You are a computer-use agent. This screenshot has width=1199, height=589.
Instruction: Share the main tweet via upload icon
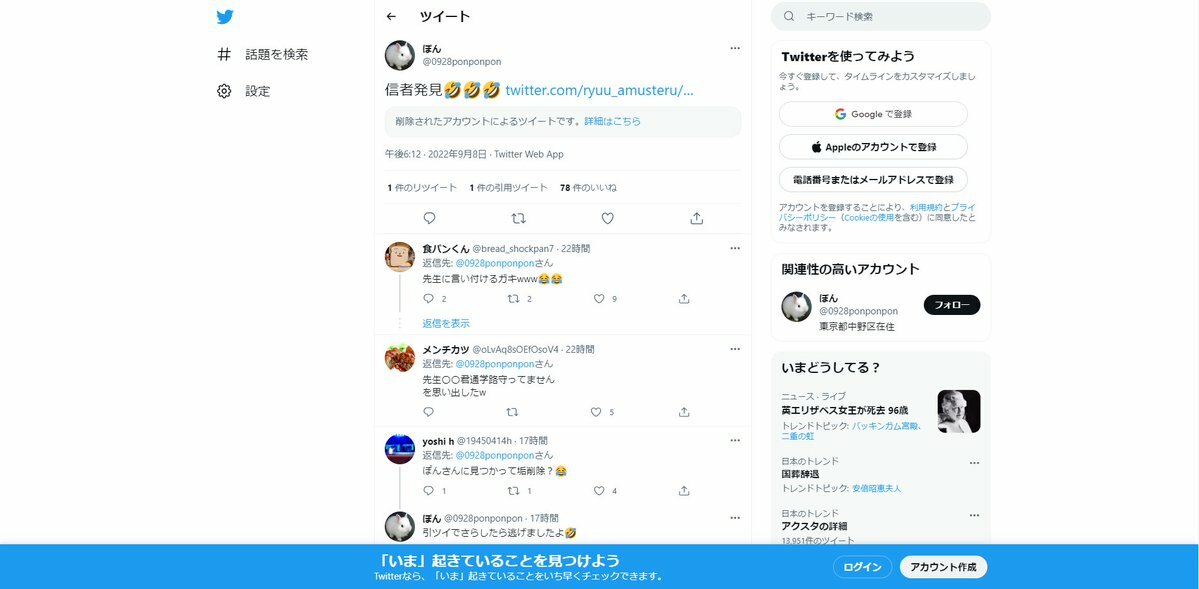click(x=697, y=218)
